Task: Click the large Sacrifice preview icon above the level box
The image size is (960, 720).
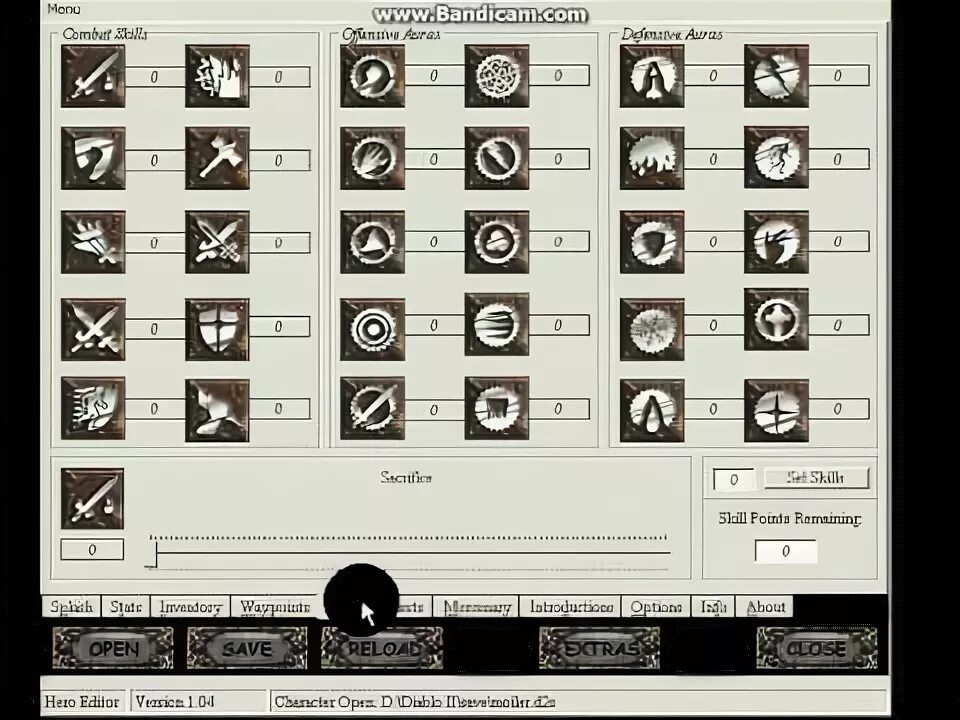Action: click(x=92, y=499)
